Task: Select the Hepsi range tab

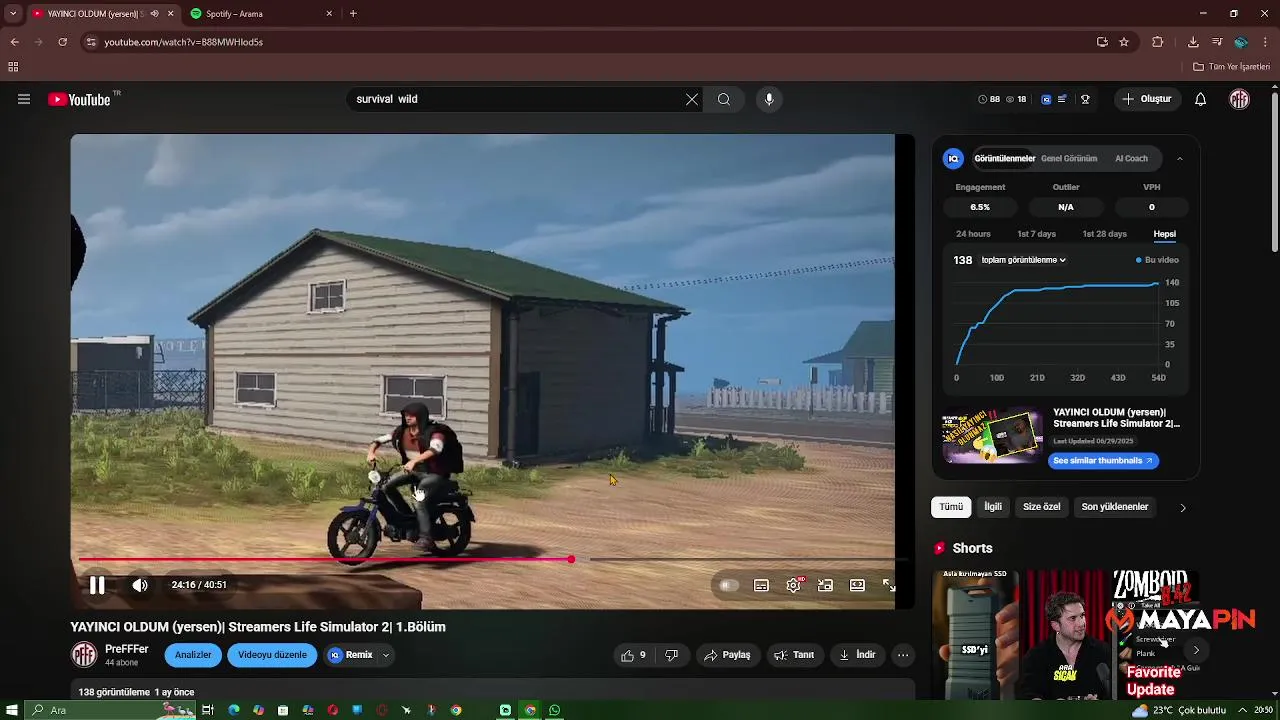Action: (1164, 234)
